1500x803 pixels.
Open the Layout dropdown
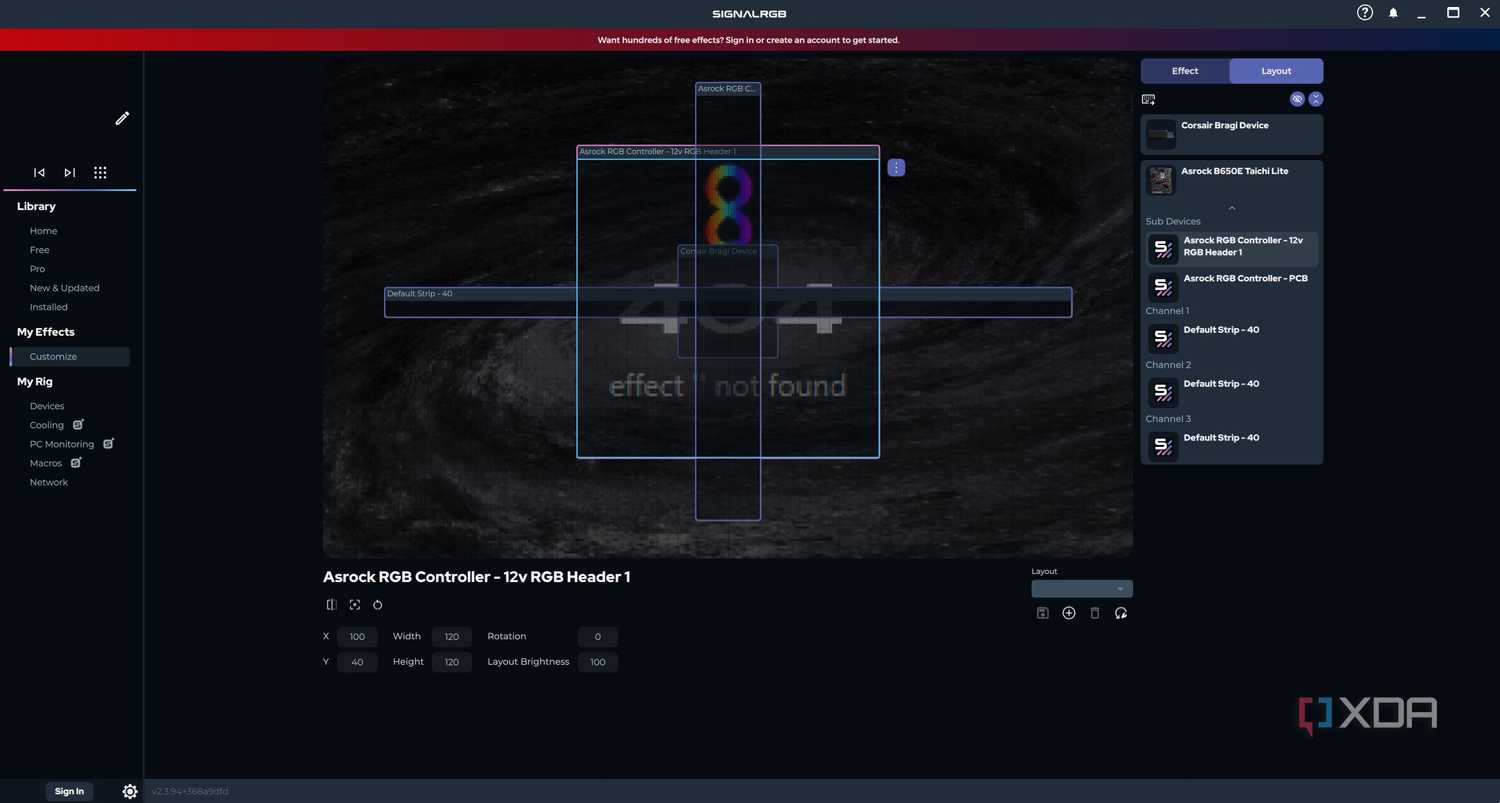[x=1082, y=589]
